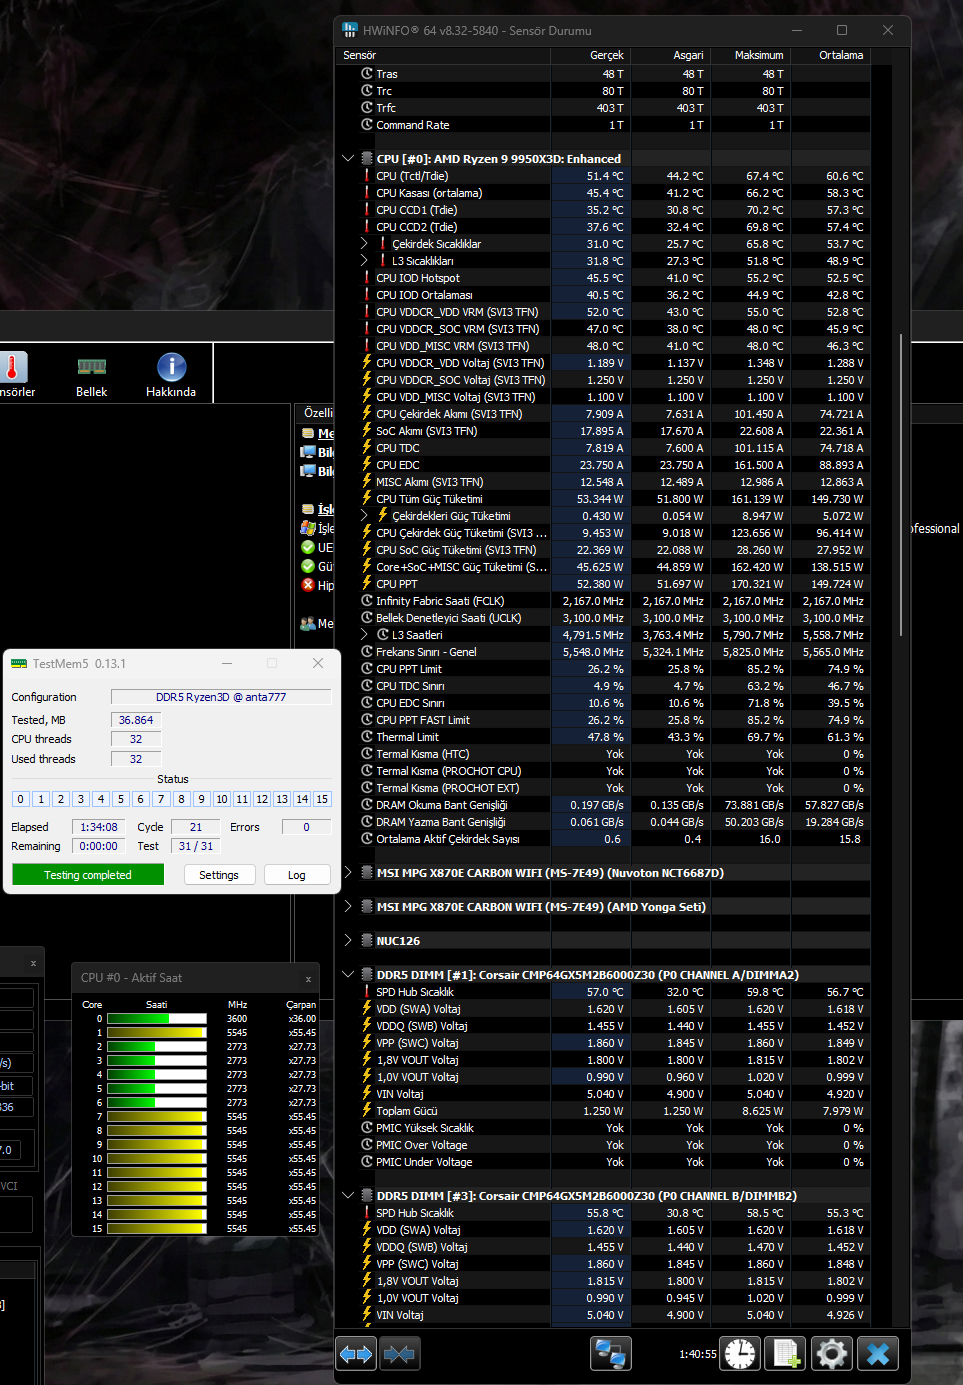The image size is (963, 1385).
Task: Click clock icon beside Infinity Fabric Saati
Action: [367, 601]
